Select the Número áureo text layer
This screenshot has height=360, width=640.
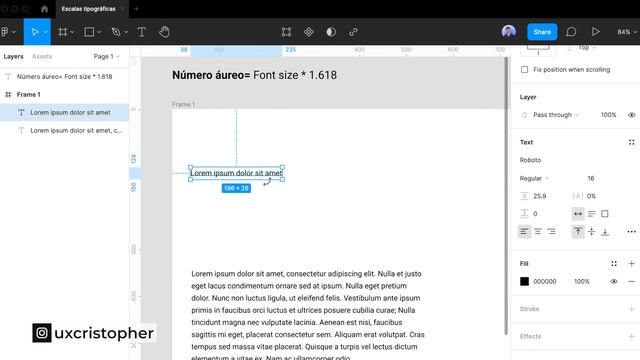click(64, 76)
